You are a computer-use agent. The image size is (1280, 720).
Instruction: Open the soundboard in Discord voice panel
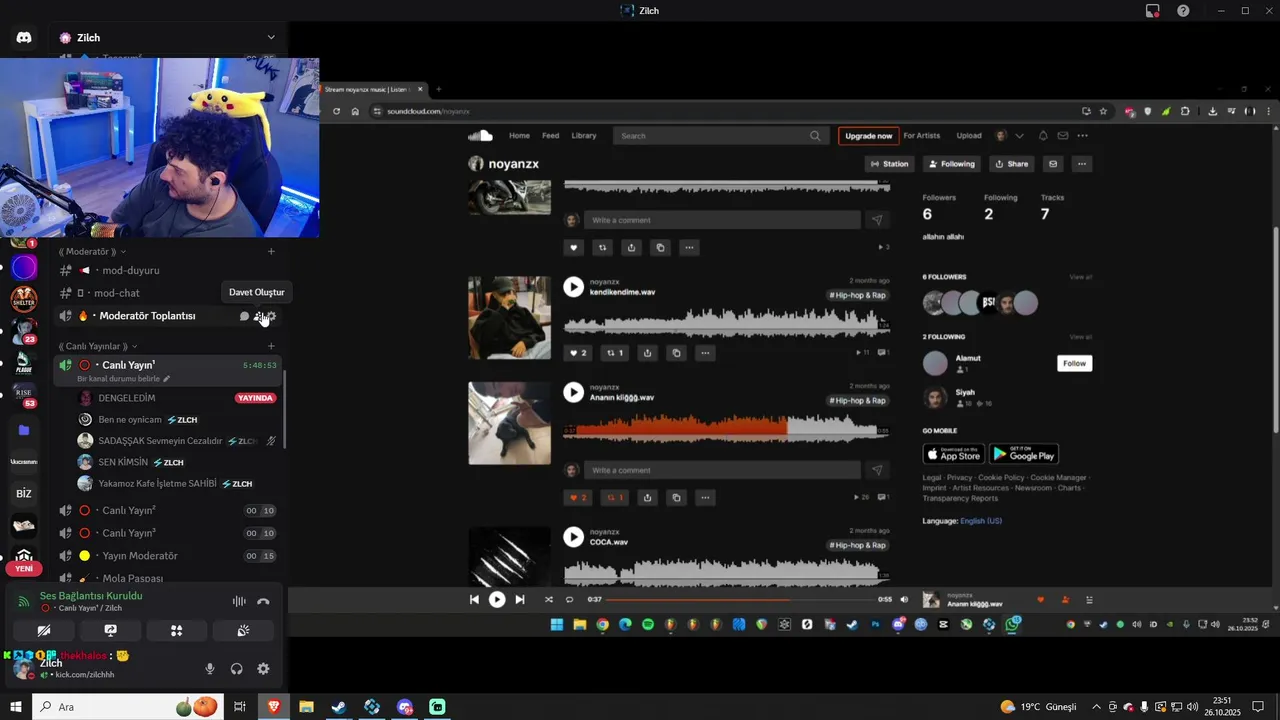[x=243, y=631]
